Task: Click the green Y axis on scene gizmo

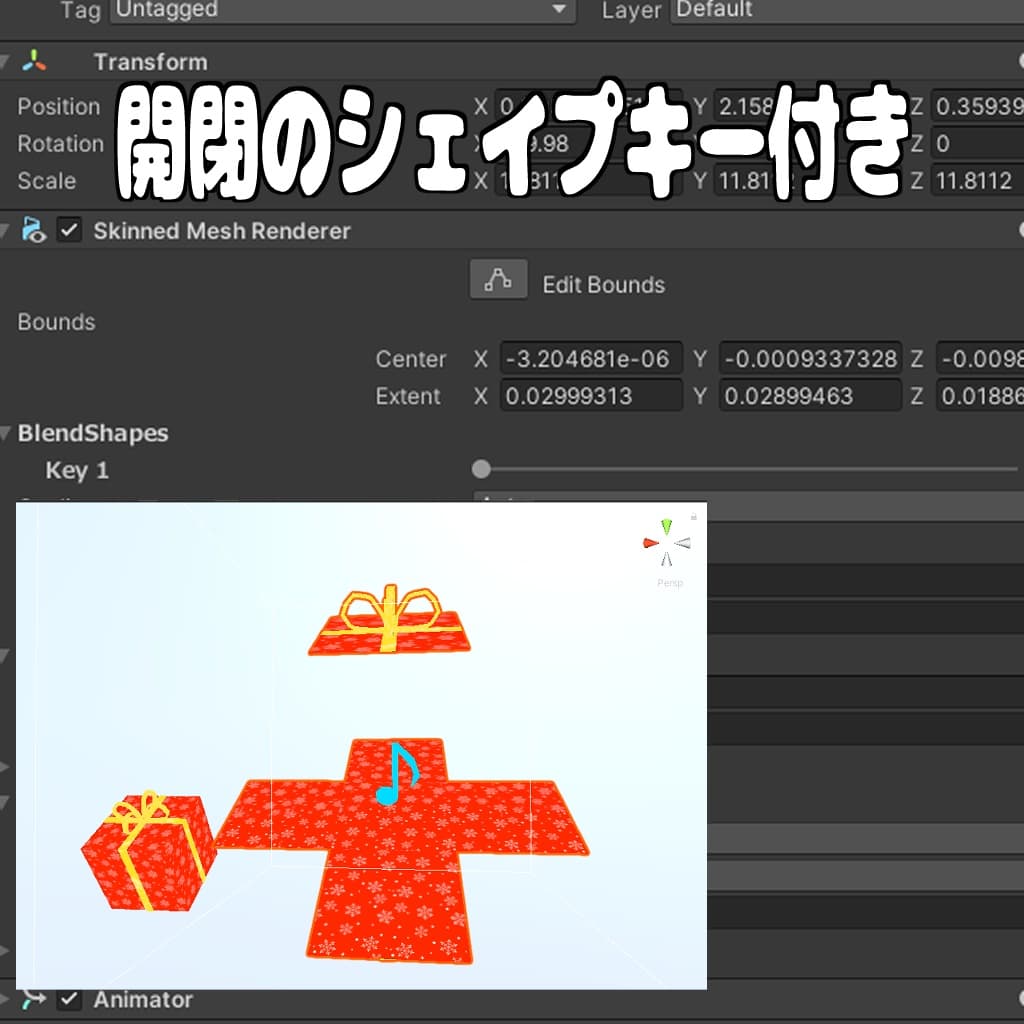Action: pos(667,526)
